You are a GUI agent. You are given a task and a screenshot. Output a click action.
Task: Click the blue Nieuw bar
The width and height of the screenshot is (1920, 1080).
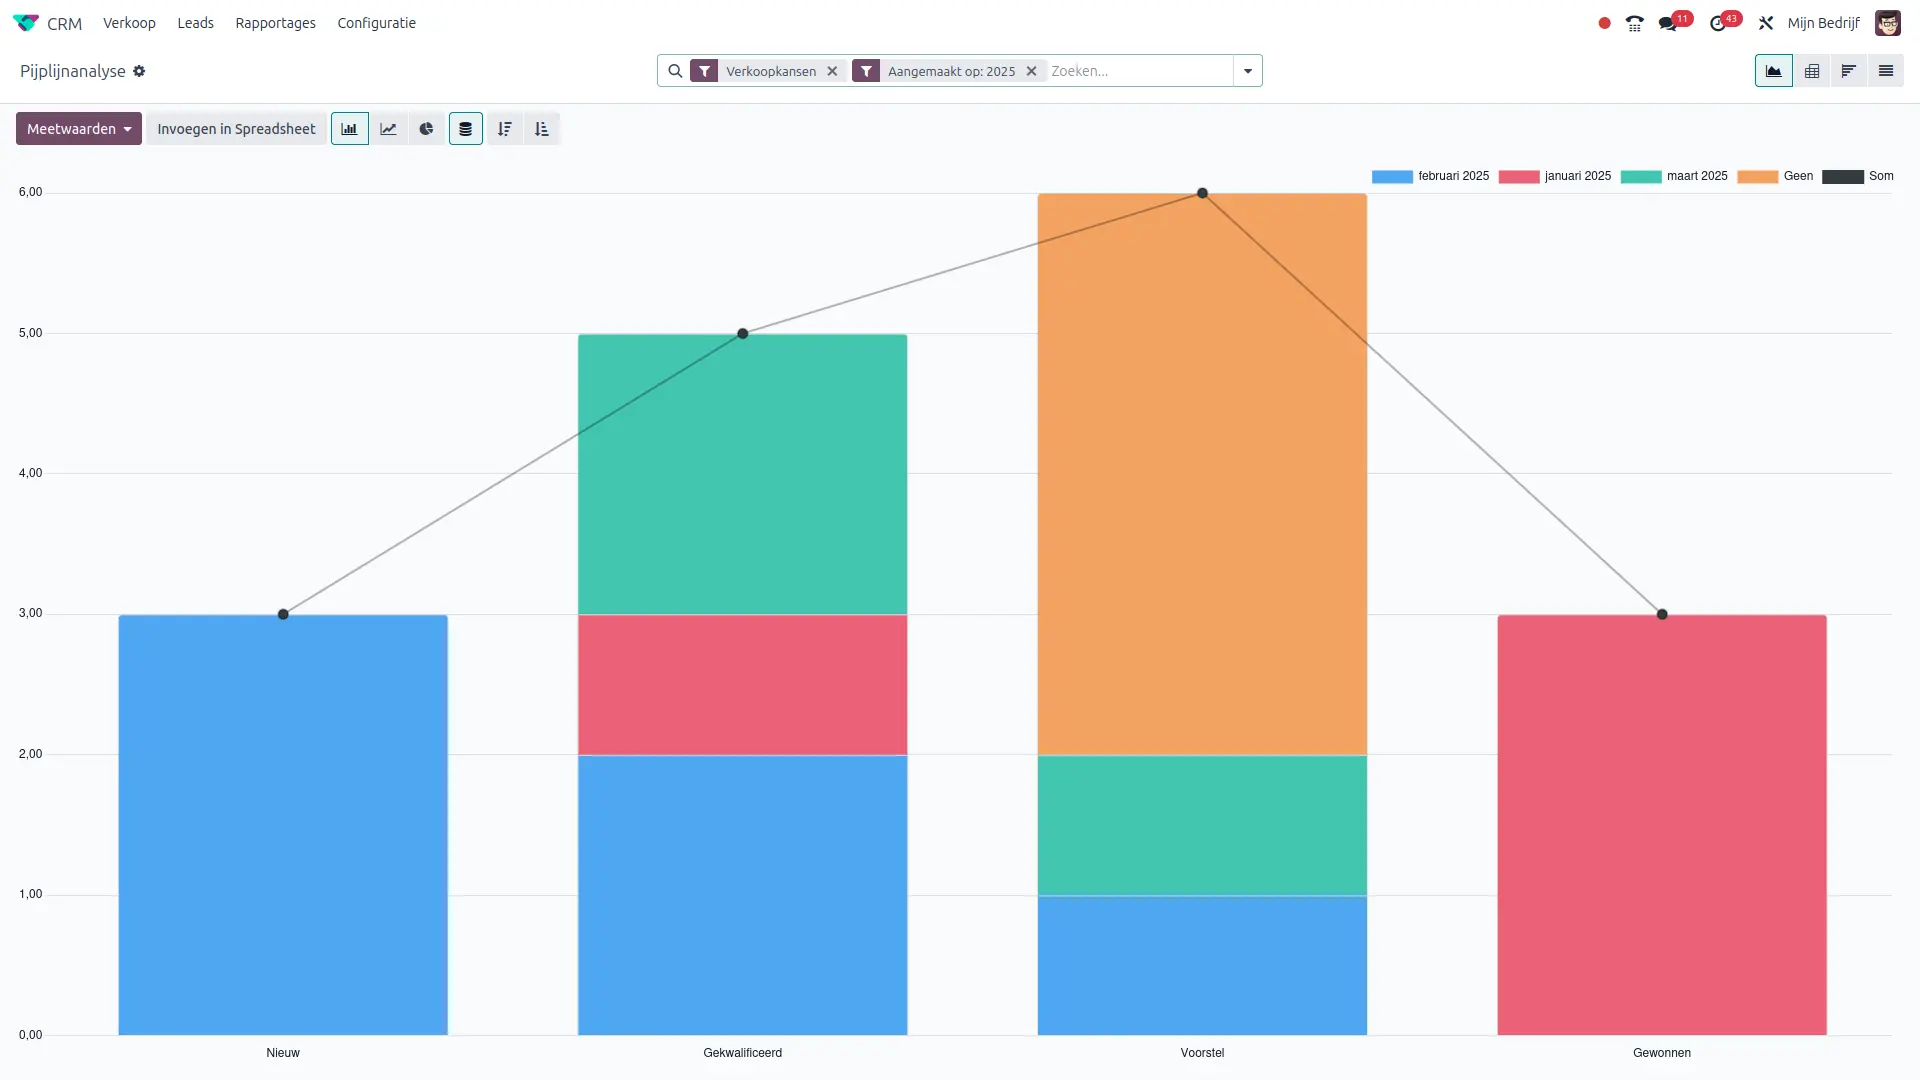coord(283,825)
